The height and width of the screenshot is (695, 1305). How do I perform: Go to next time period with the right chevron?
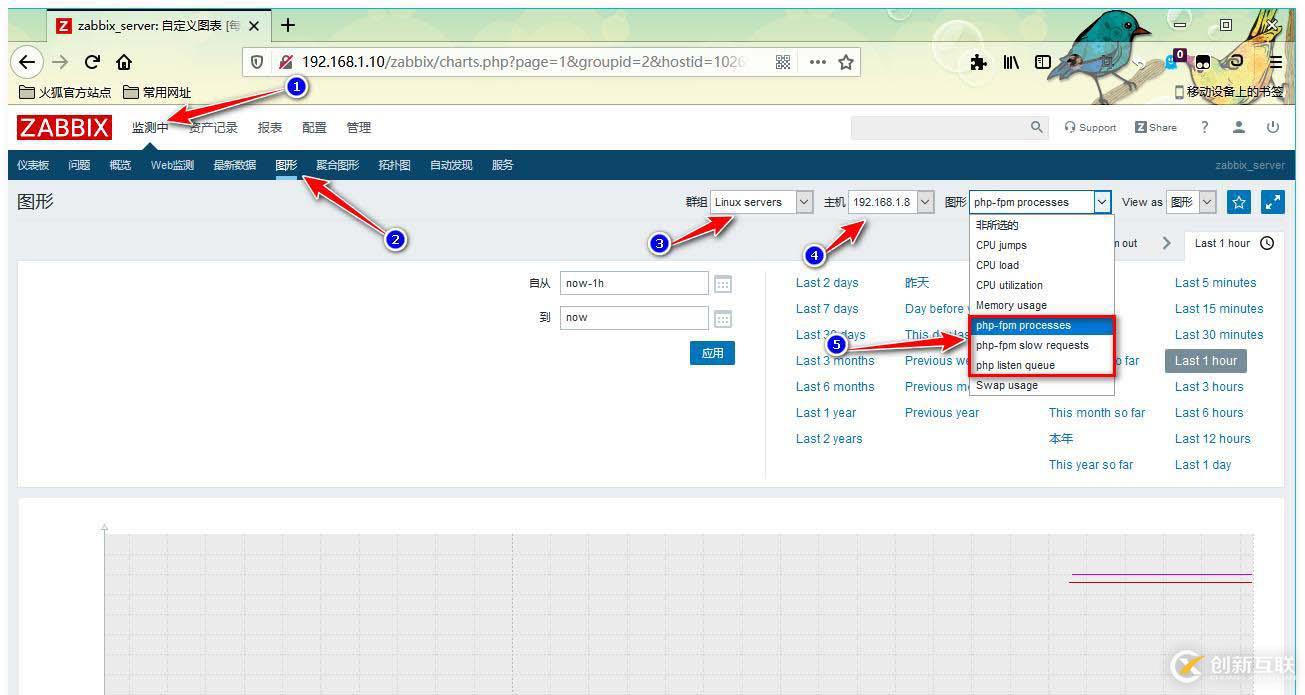click(1166, 243)
